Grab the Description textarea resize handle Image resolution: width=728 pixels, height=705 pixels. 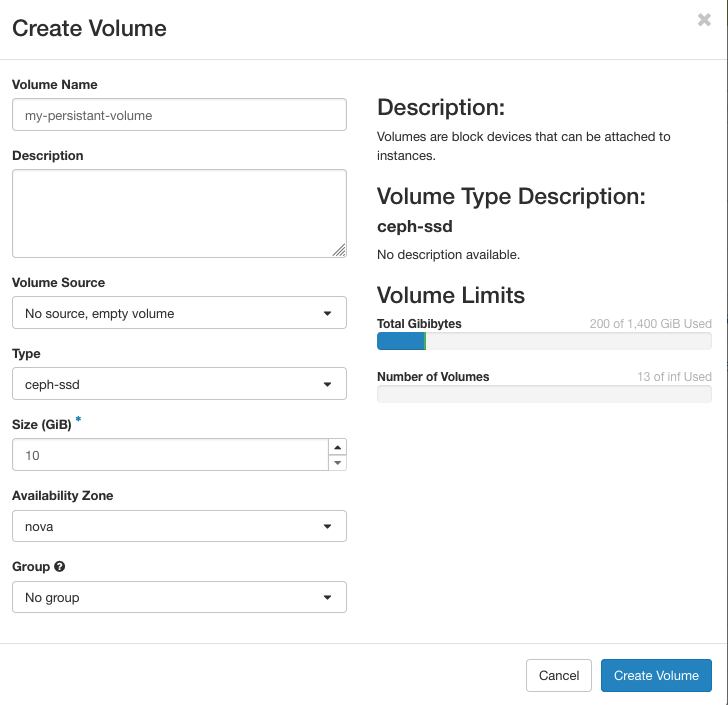coord(339,250)
